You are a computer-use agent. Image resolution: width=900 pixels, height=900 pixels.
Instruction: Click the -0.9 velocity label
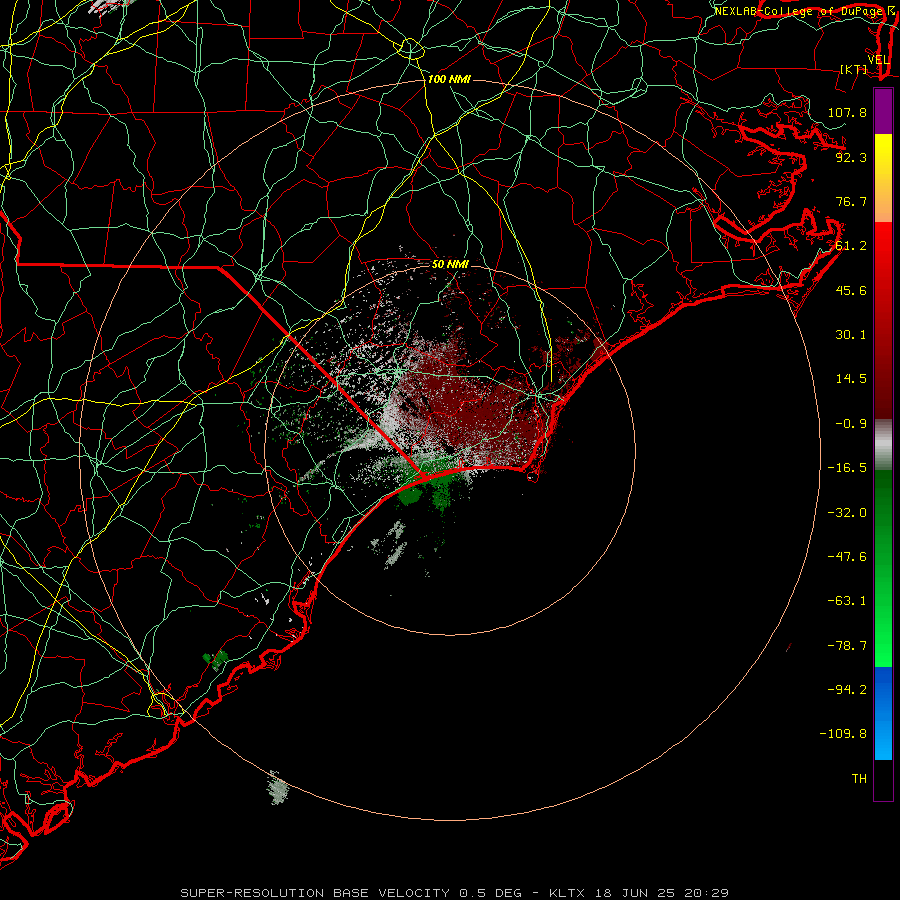pos(851,424)
